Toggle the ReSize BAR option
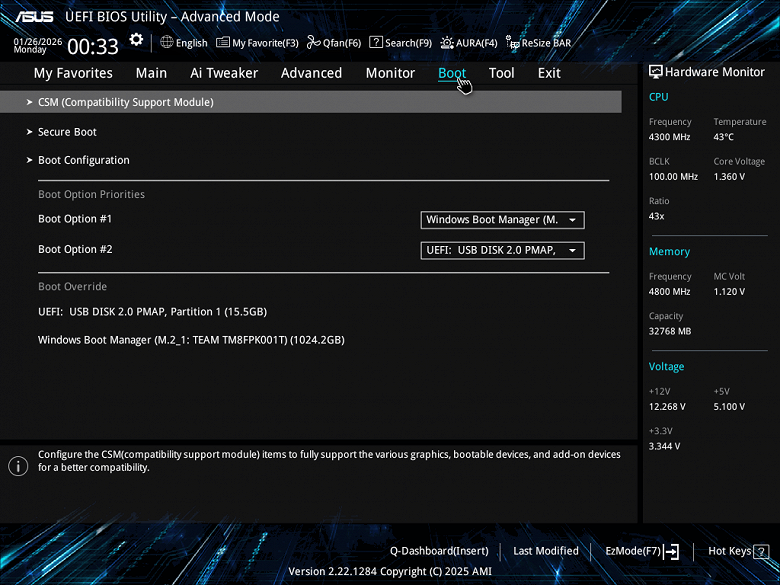 coord(538,43)
